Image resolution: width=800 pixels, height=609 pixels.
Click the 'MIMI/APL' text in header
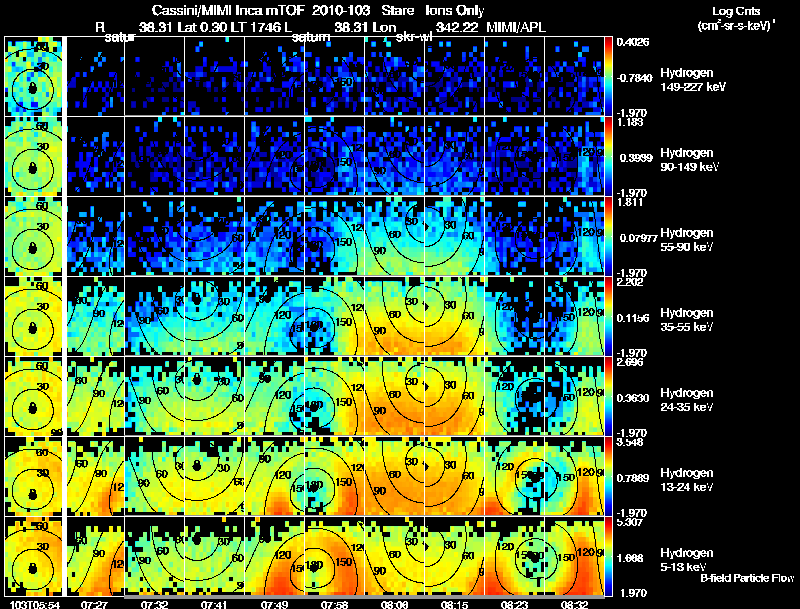[516, 27]
